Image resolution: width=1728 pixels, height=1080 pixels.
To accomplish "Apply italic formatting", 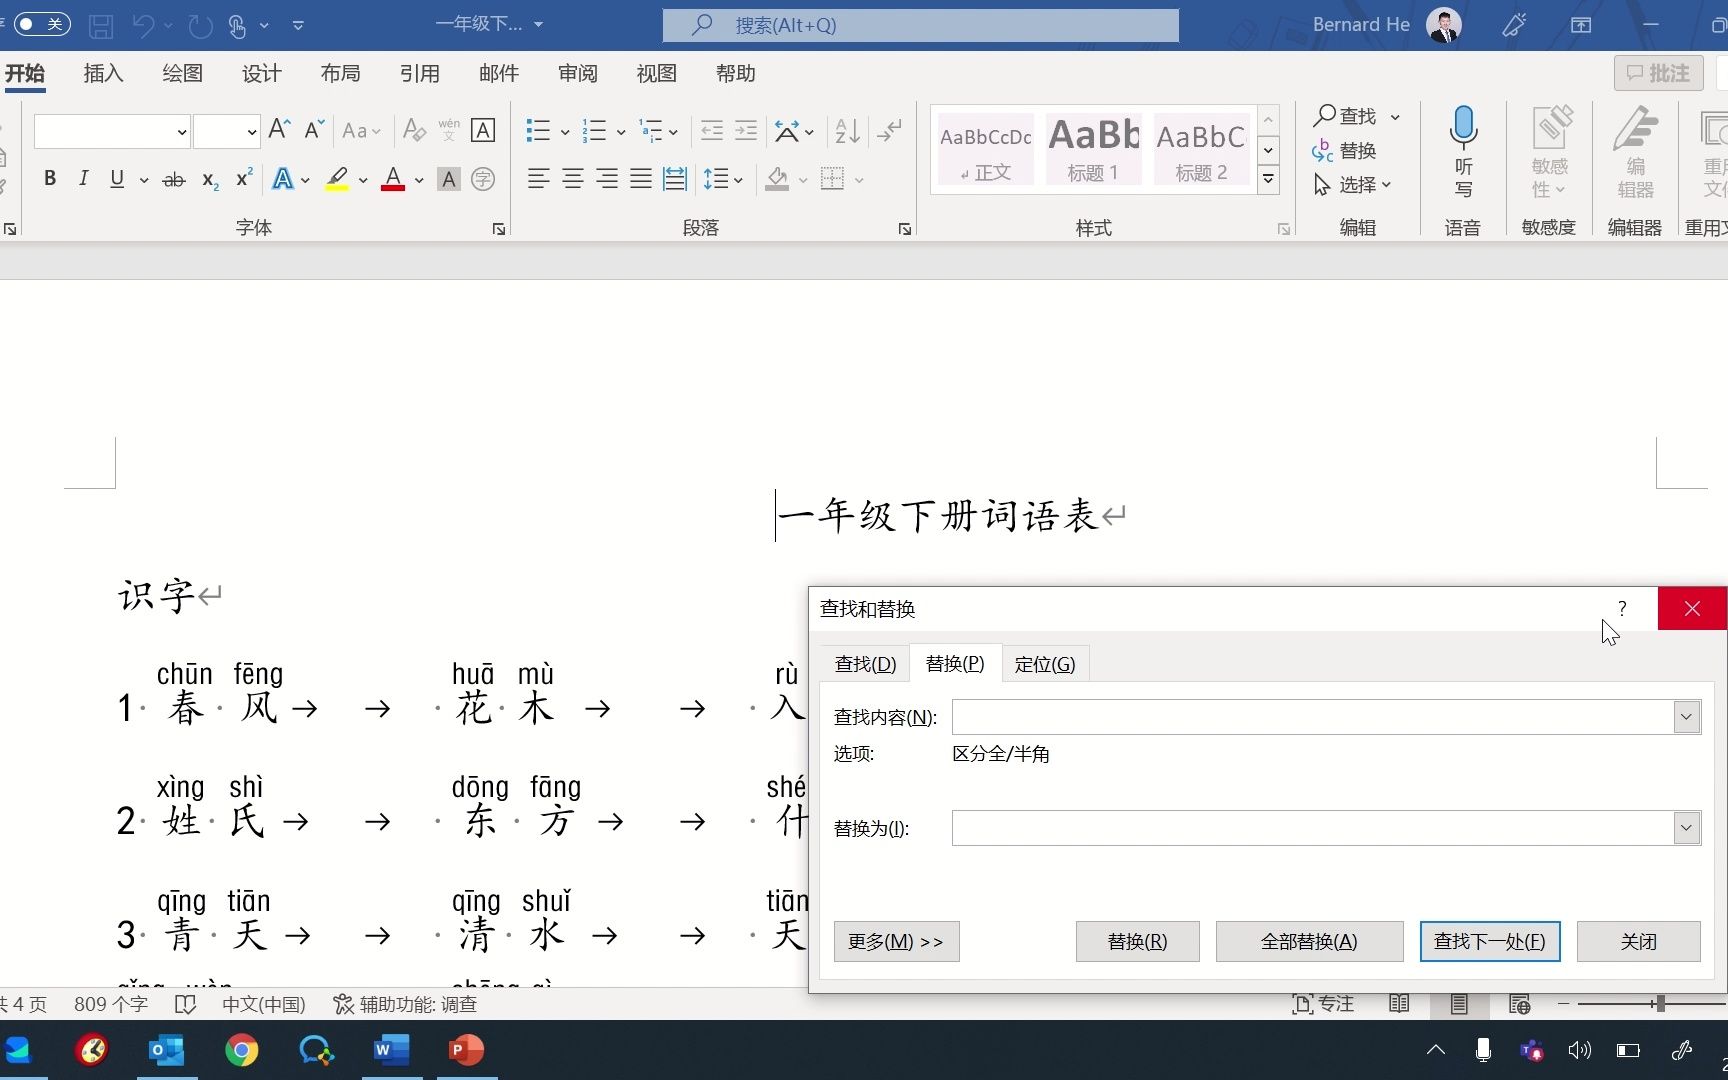I will coord(83,178).
